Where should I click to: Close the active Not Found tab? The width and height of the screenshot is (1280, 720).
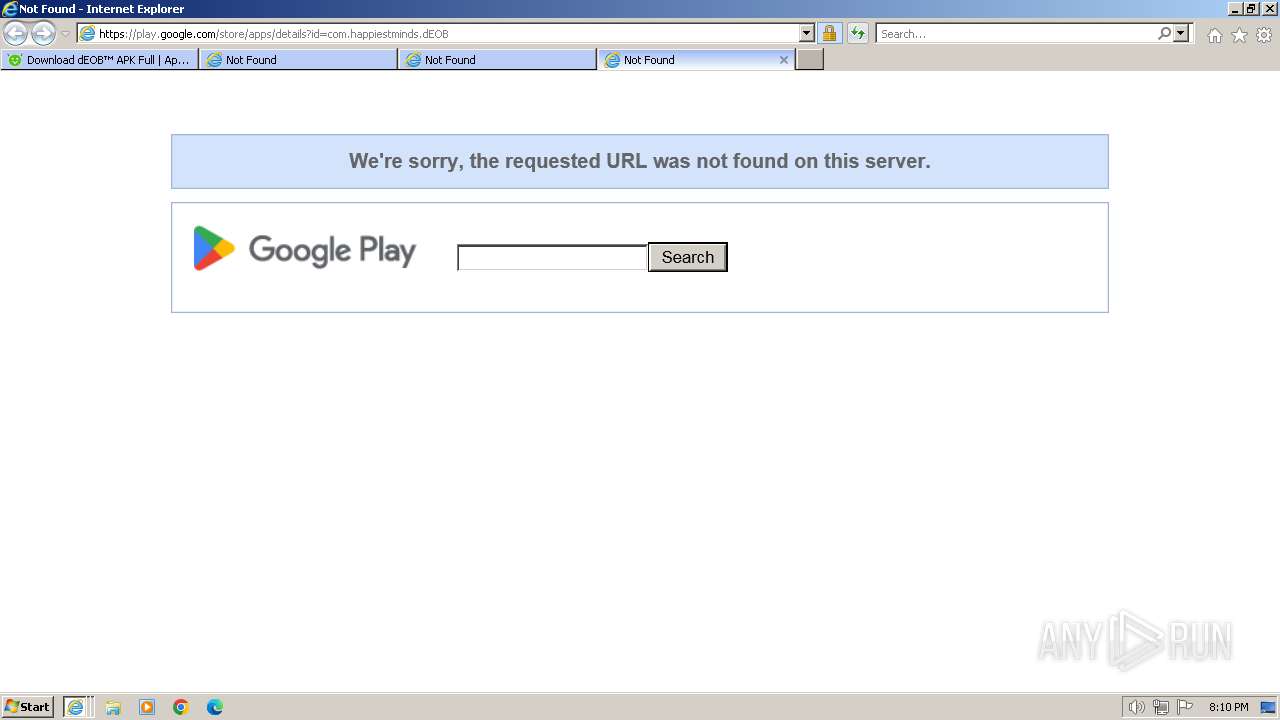[784, 60]
